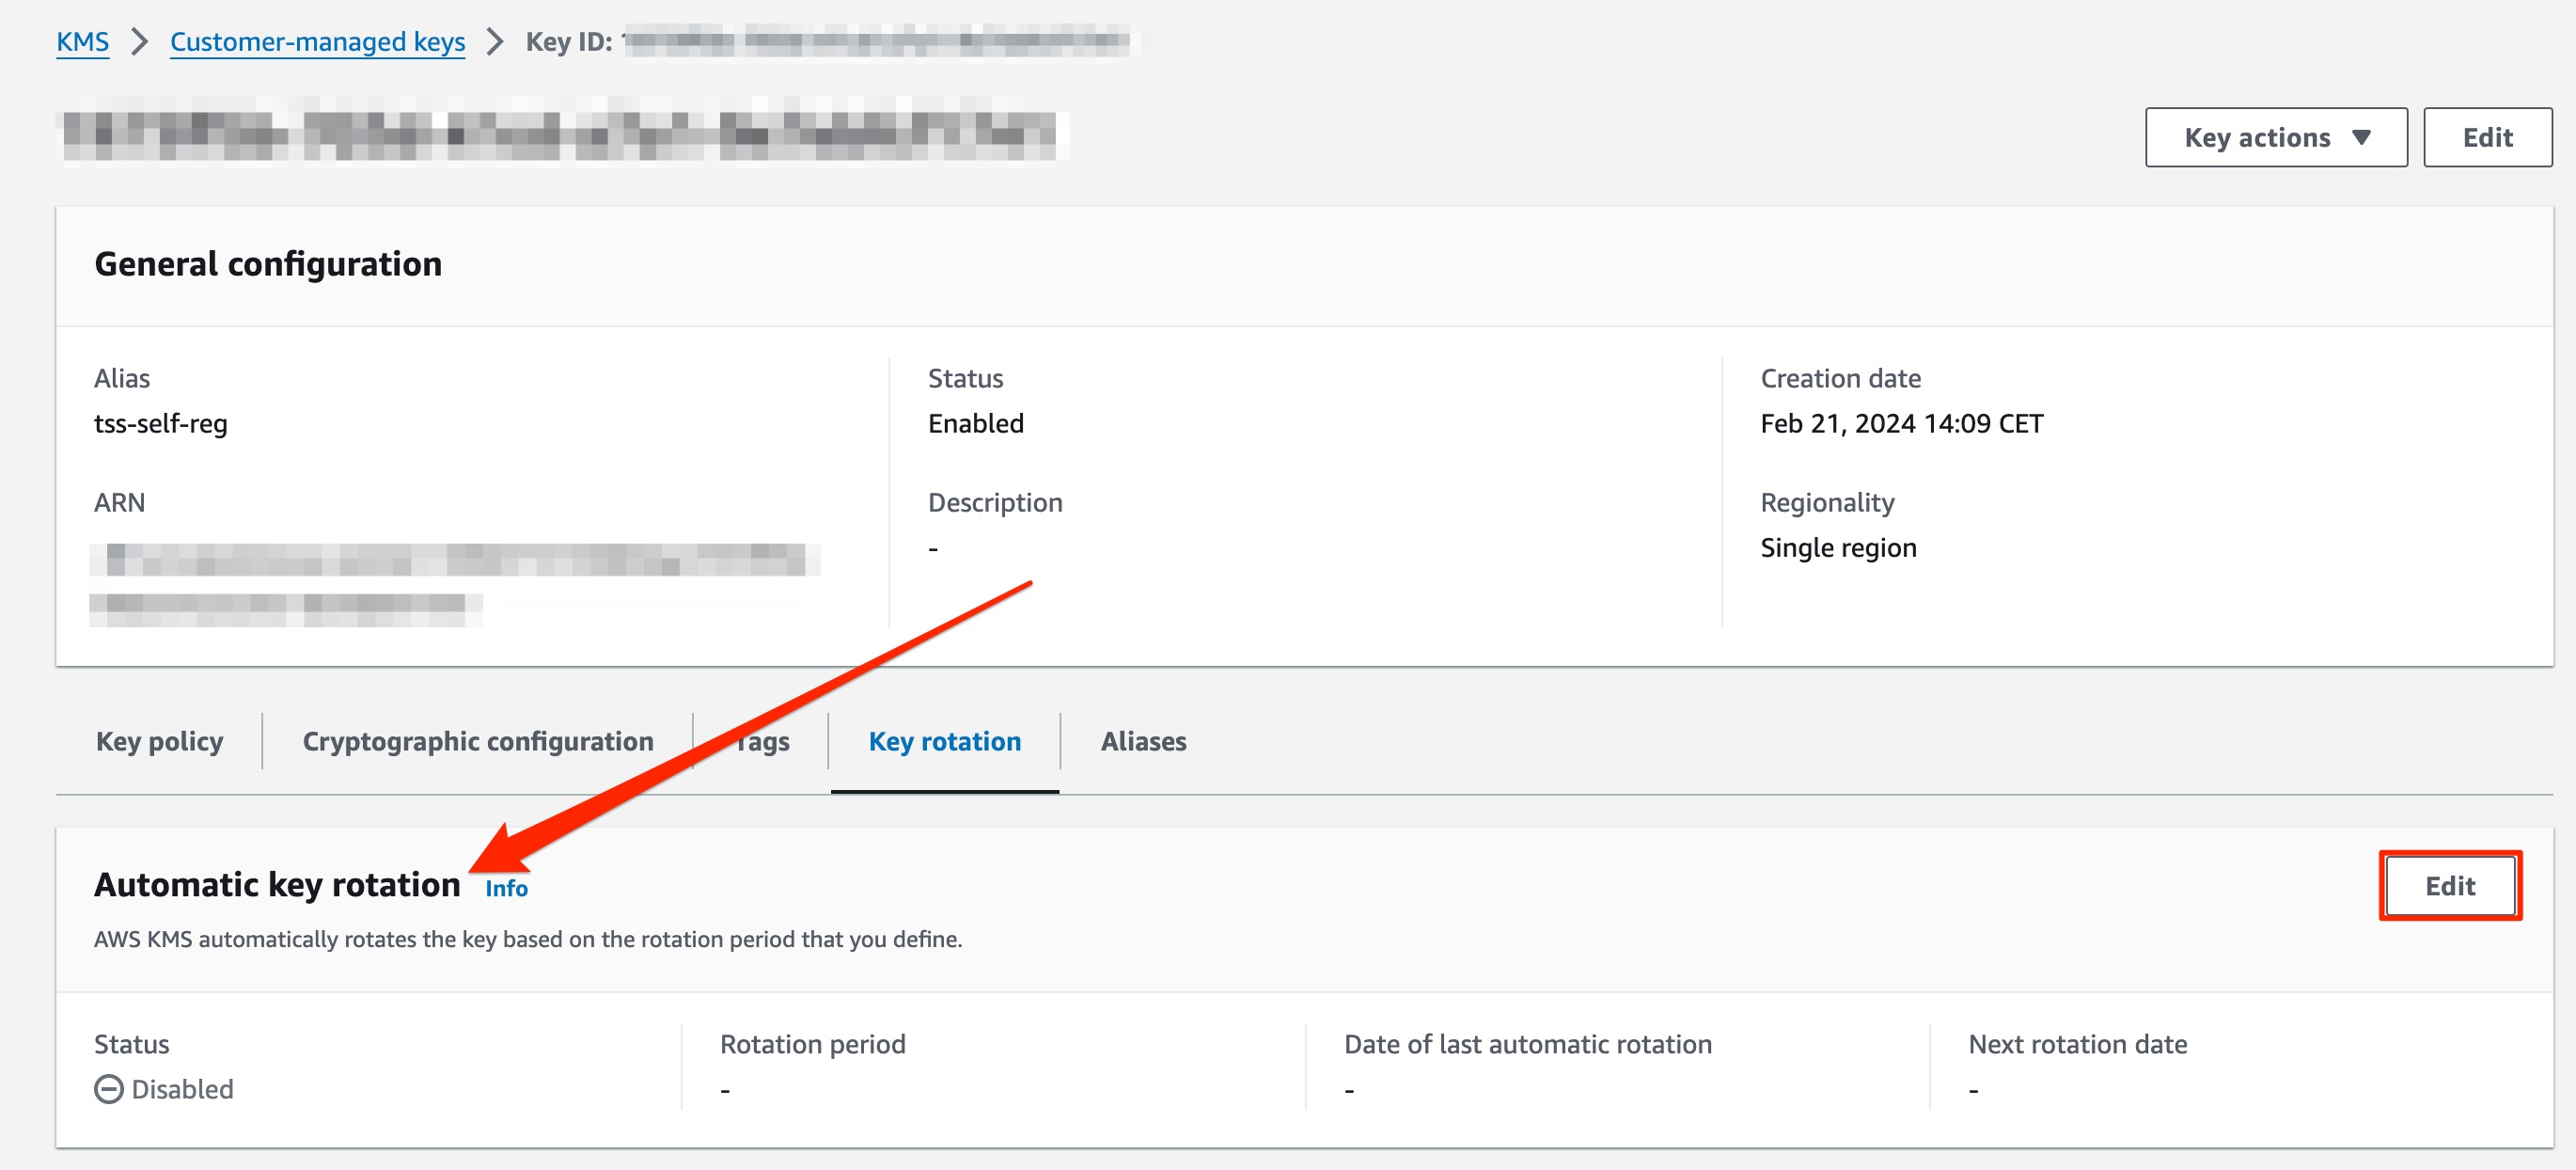Switch to the Aliases tab
Screen dimensions: 2576x1170
tap(1143, 741)
